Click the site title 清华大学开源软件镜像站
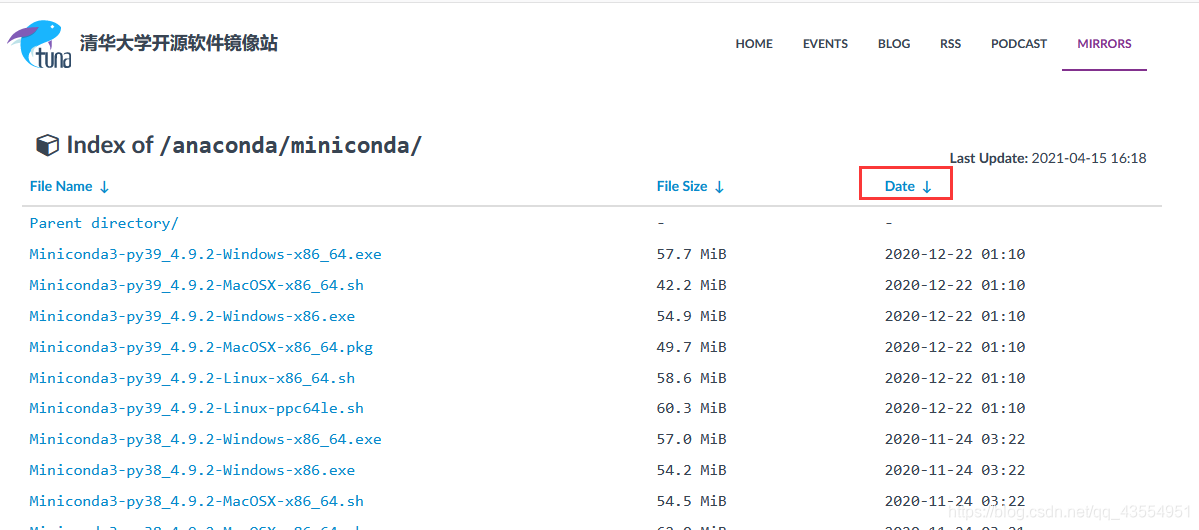The height and width of the screenshot is (530, 1199). [179, 43]
